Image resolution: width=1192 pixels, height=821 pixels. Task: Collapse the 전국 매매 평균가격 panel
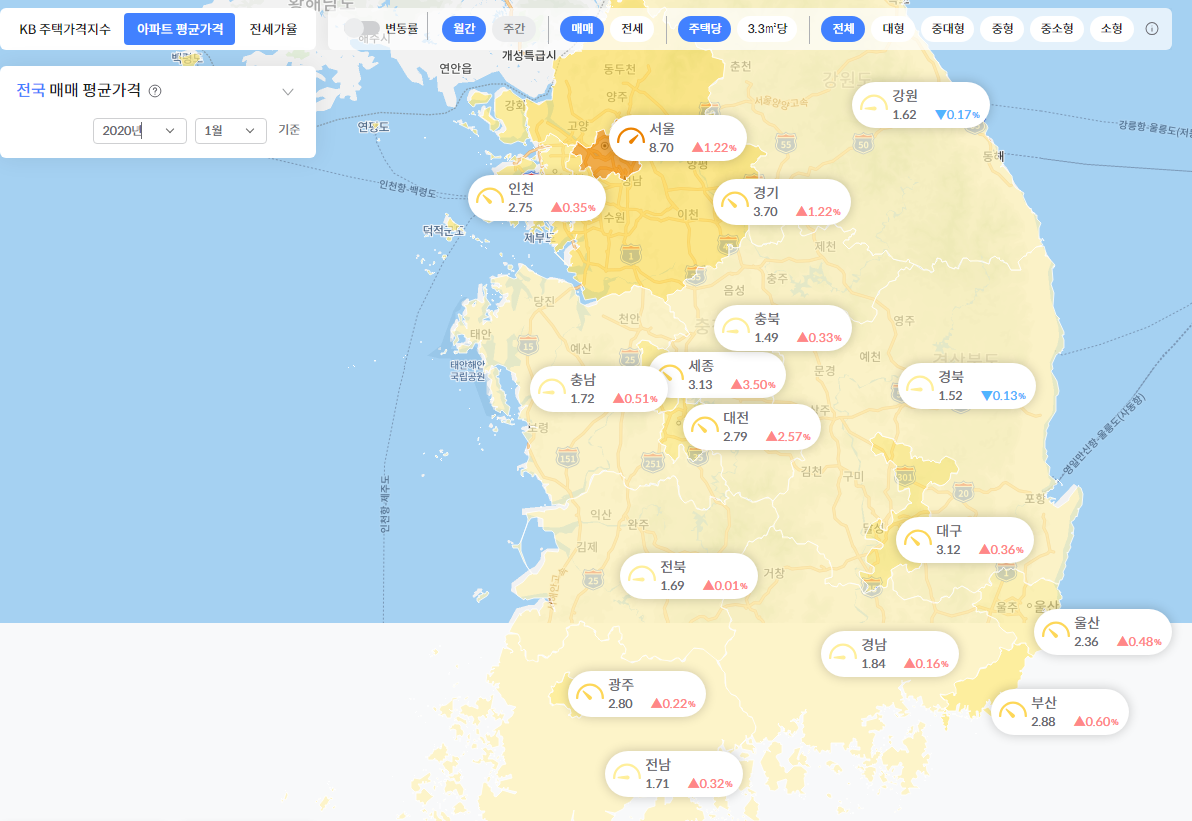click(288, 92)
